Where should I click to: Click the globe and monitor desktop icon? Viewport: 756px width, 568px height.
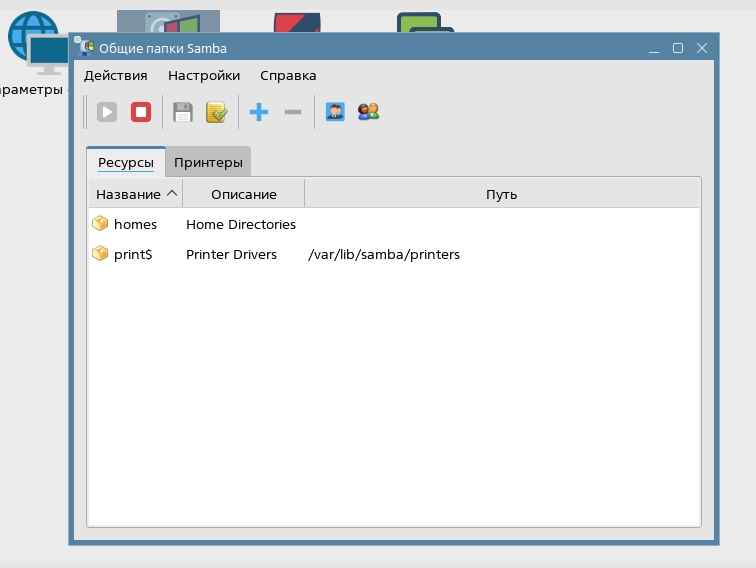pos(38,43)
